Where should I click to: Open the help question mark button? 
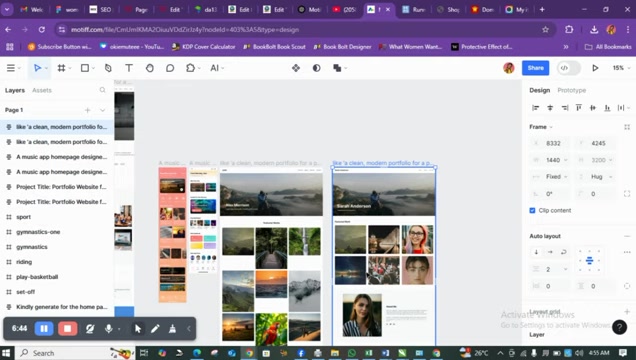click(x=619, y=327)
